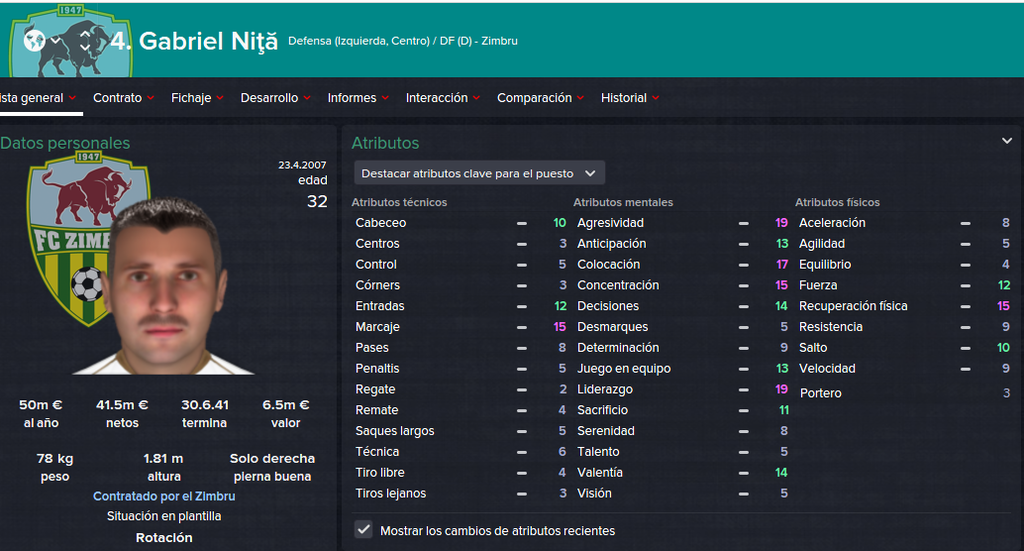Click the change indicator dash next to Cabeceo
This screenshot has height=551, width=1024.
pos(522,223)
